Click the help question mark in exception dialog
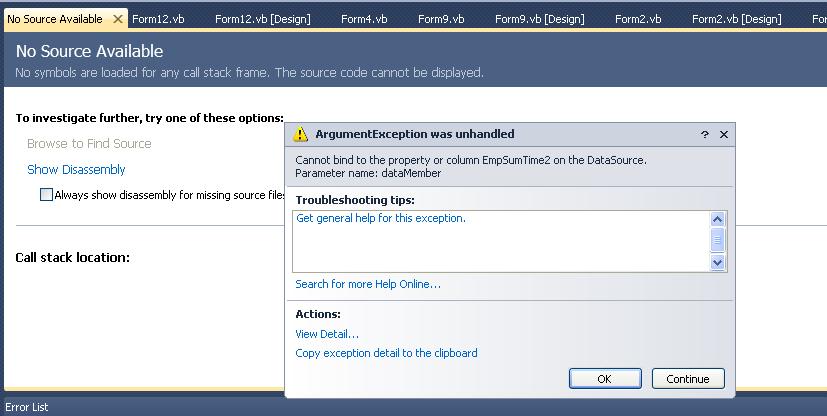 pyautogui.click(x=705, y=134)
